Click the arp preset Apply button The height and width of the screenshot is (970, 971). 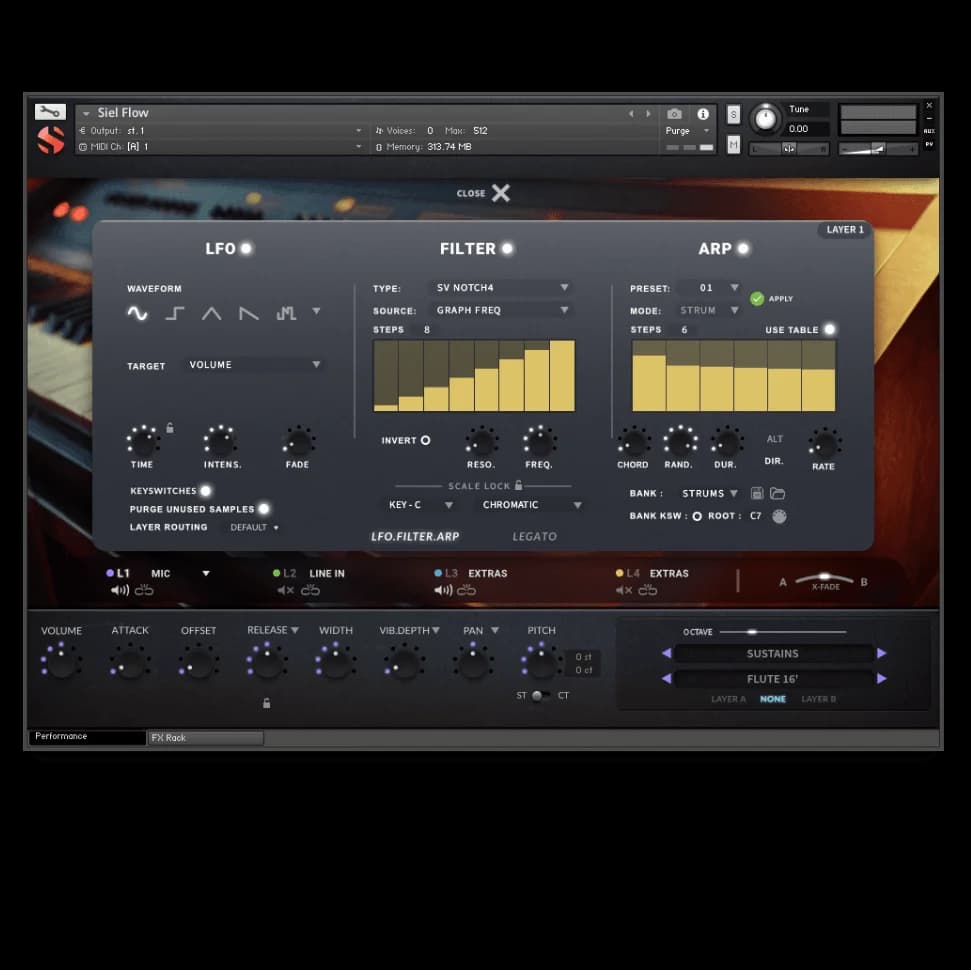pos(772,298)
